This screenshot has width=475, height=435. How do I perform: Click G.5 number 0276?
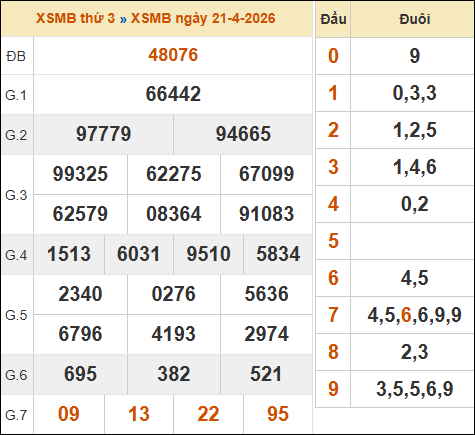[x=174, y=294]
